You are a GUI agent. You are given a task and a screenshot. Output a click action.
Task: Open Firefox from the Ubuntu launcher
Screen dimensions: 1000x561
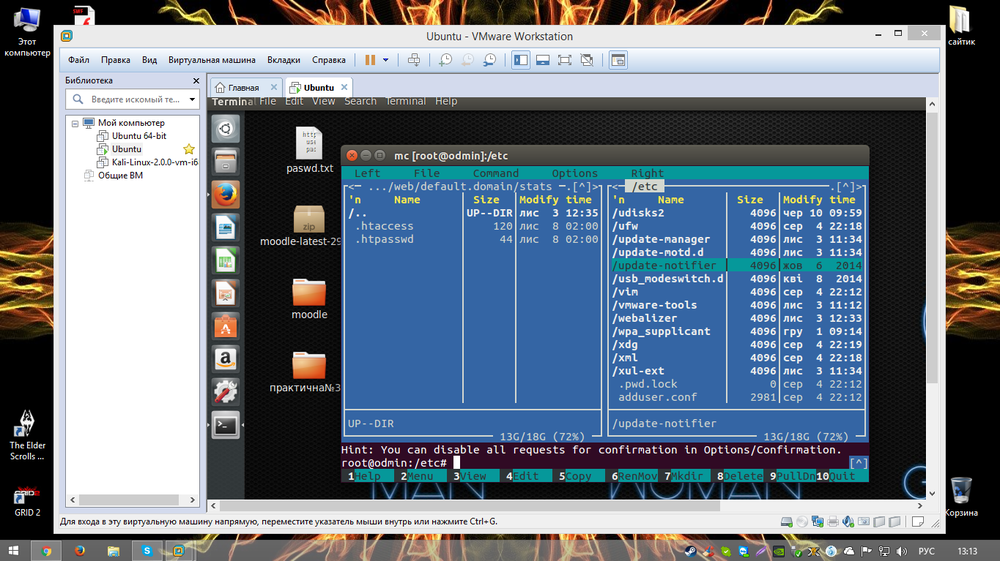pyautogui.click(x=226, y=193)
